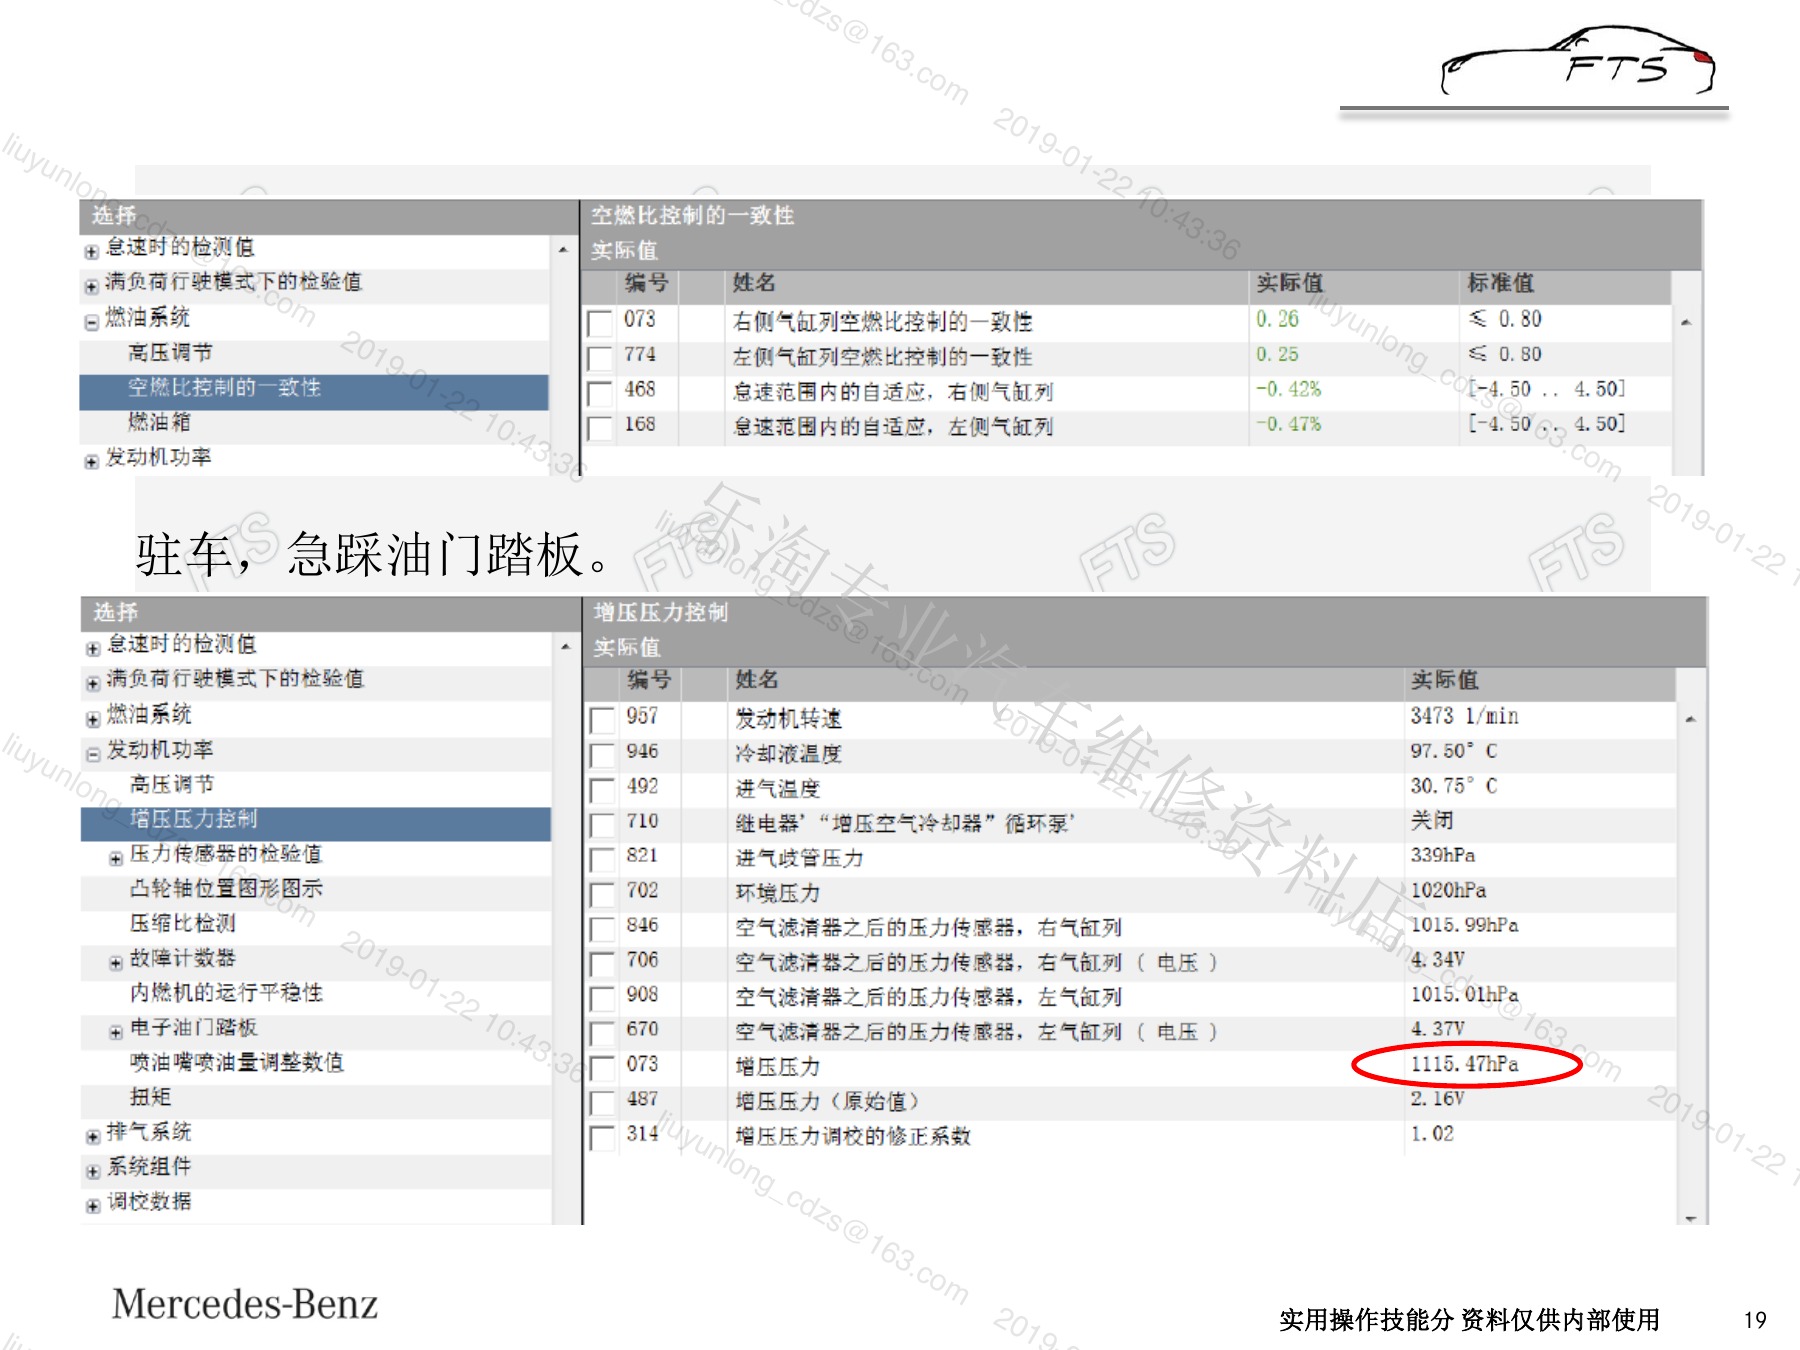Tick the checkbox for row 908 pressure sensor, 左气缸列

coord(603,999)
